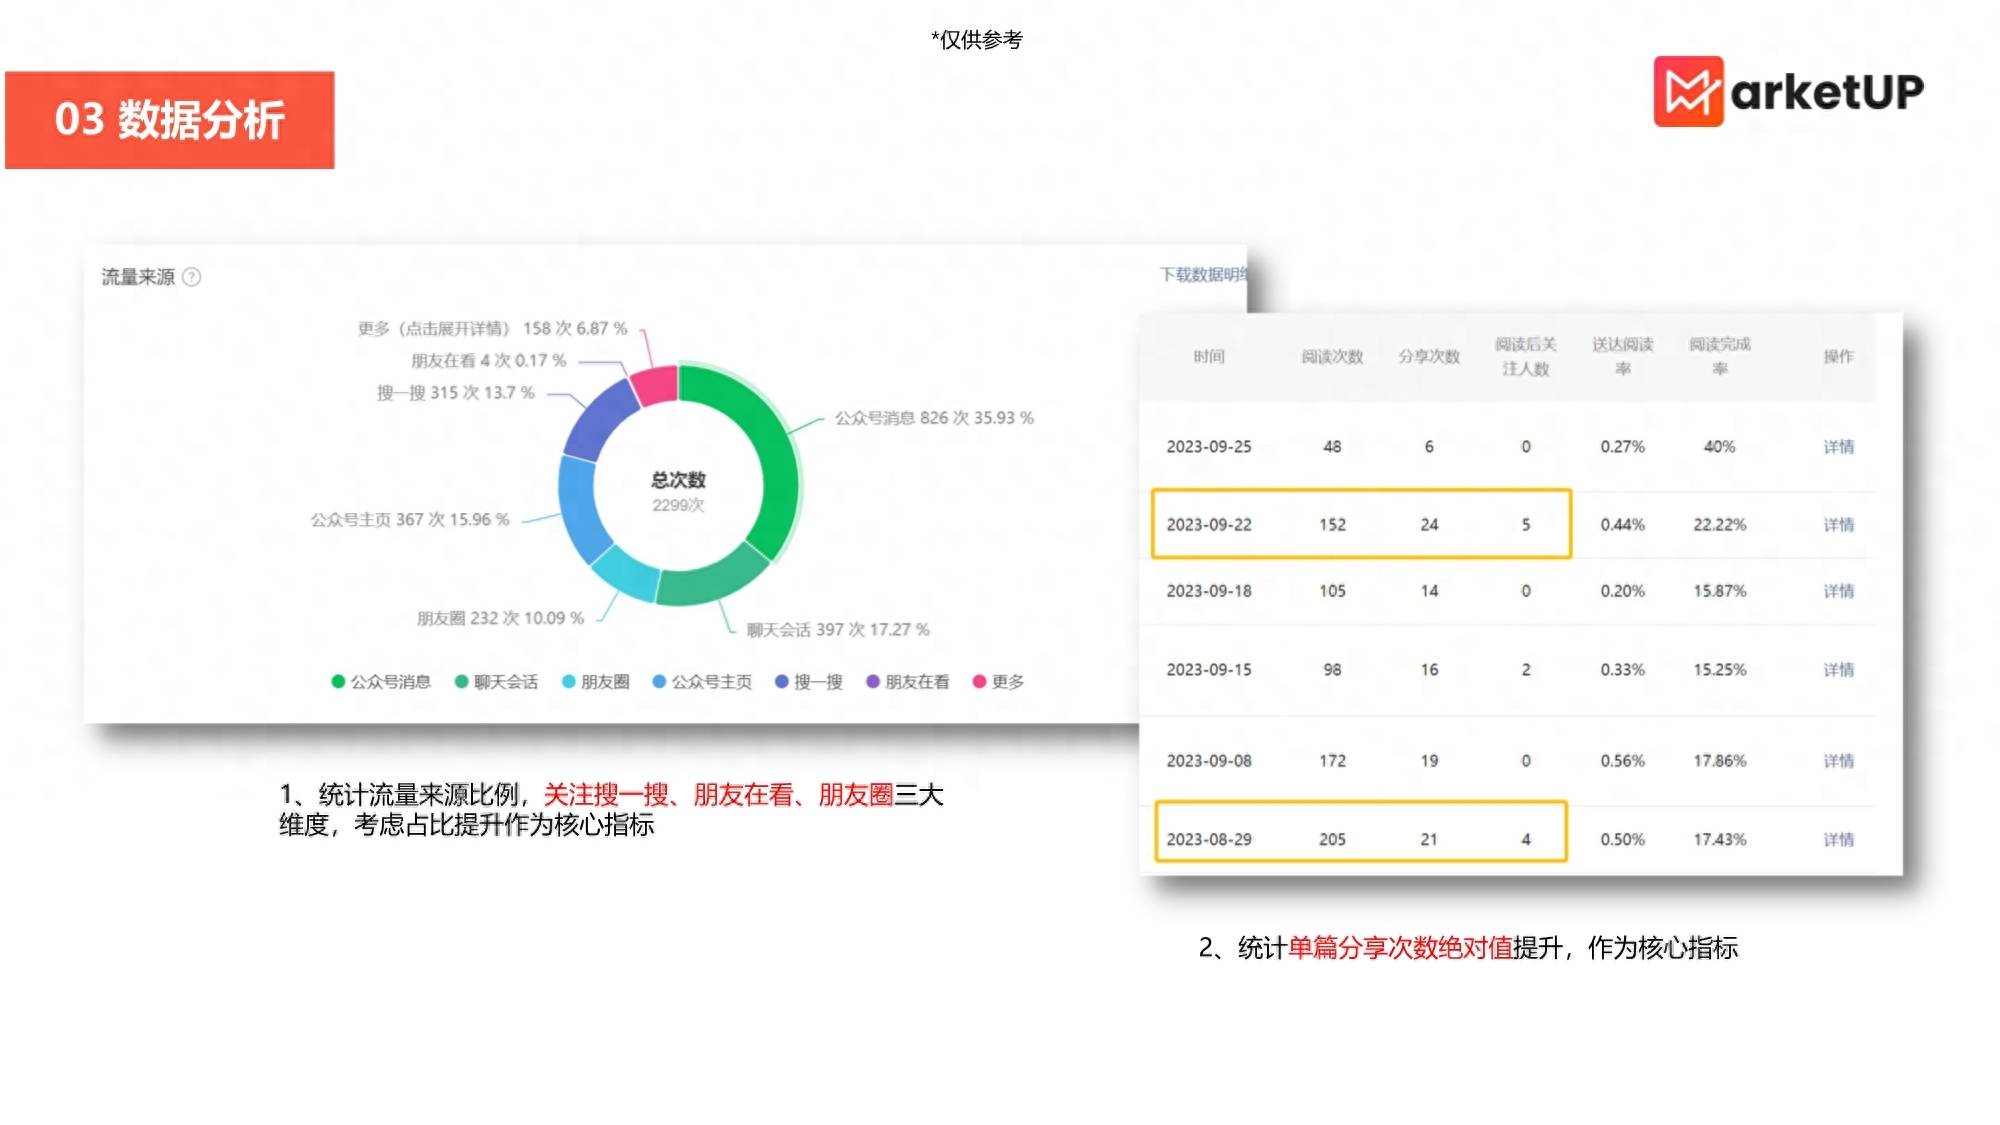
Task: Toggle the 朋友在看 legend item
Action: point(908,682)
